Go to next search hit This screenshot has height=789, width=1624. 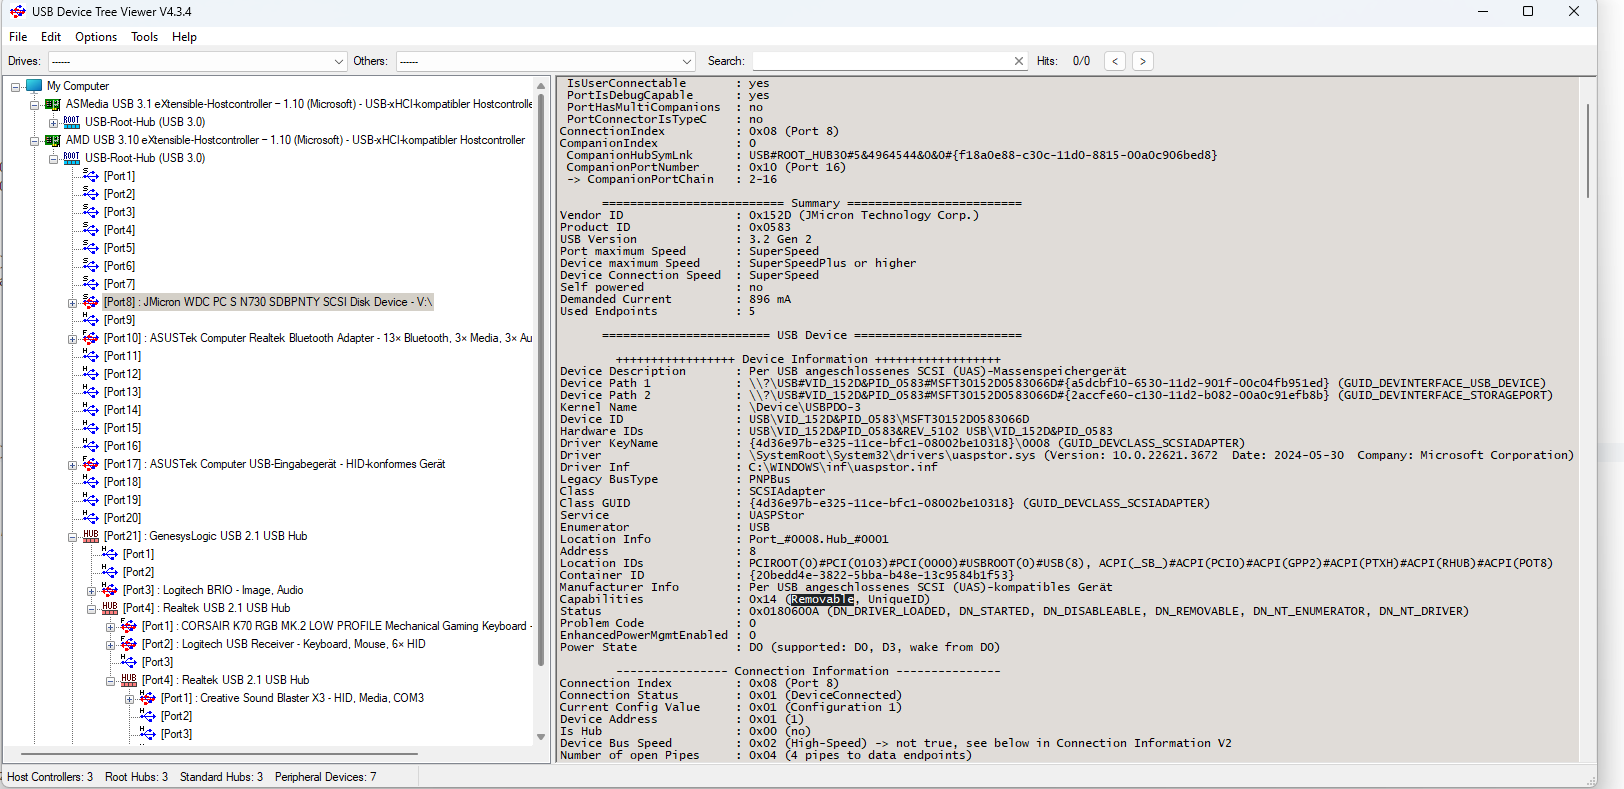point(1143,61)
